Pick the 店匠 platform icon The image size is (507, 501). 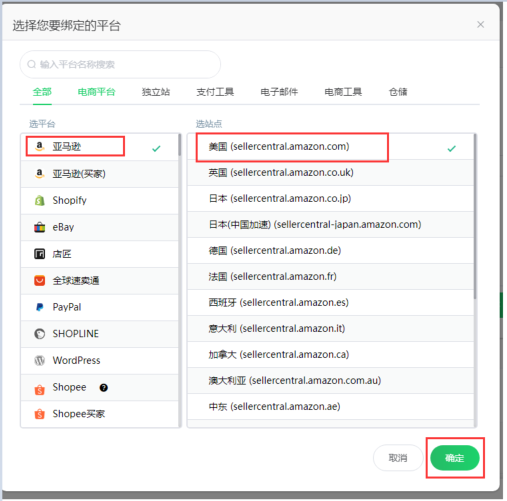(40, 254)
